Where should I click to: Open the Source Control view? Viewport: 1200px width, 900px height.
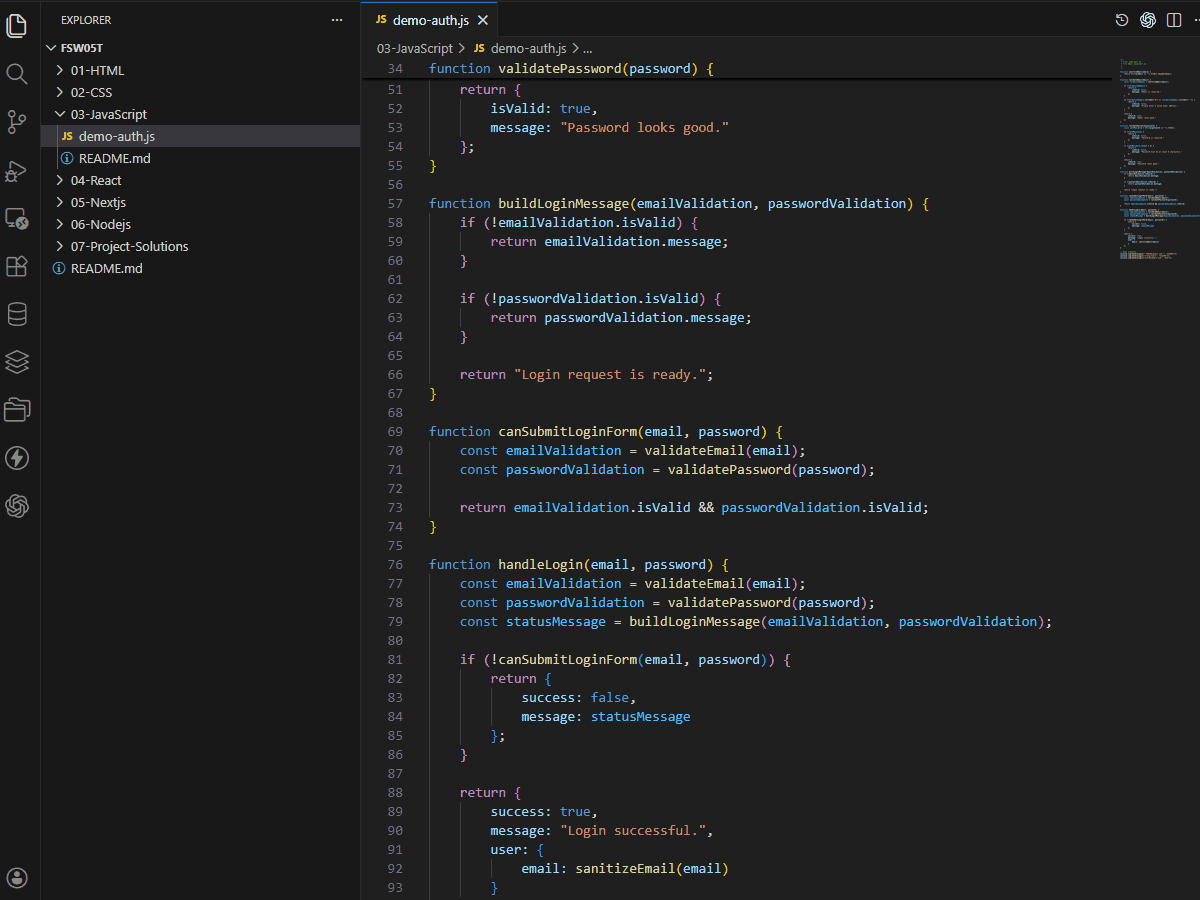pyautogui.click(x=17, y=121)
